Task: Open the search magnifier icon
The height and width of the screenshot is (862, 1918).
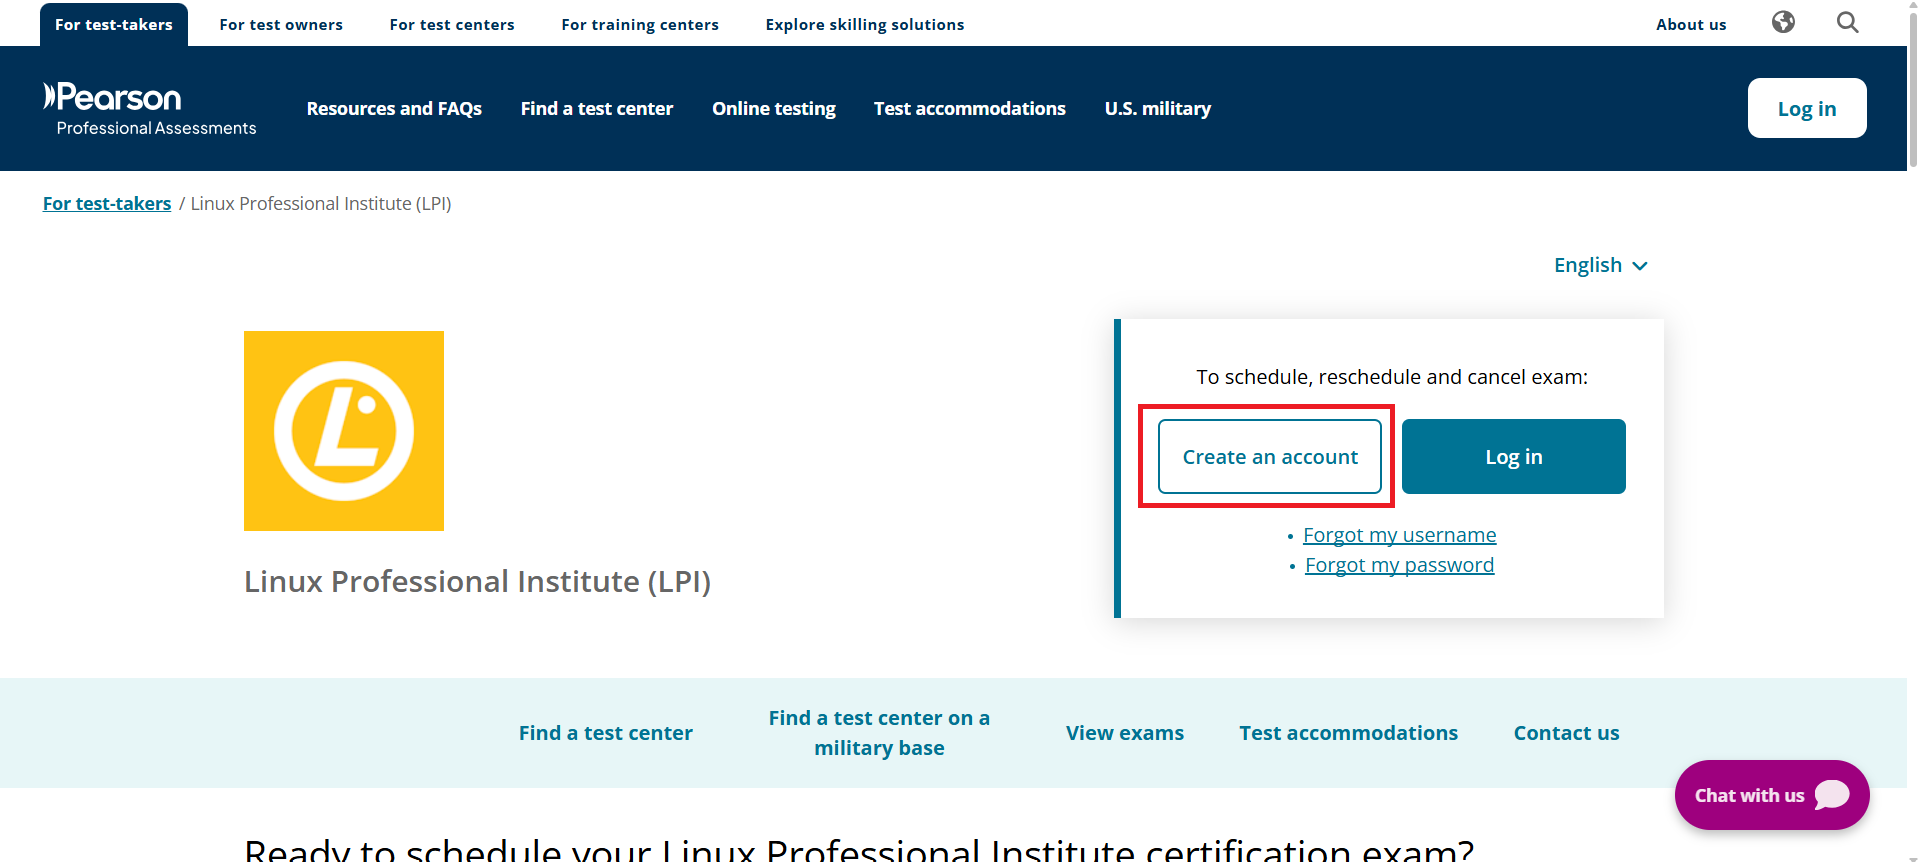Action: click(1847, 22)
